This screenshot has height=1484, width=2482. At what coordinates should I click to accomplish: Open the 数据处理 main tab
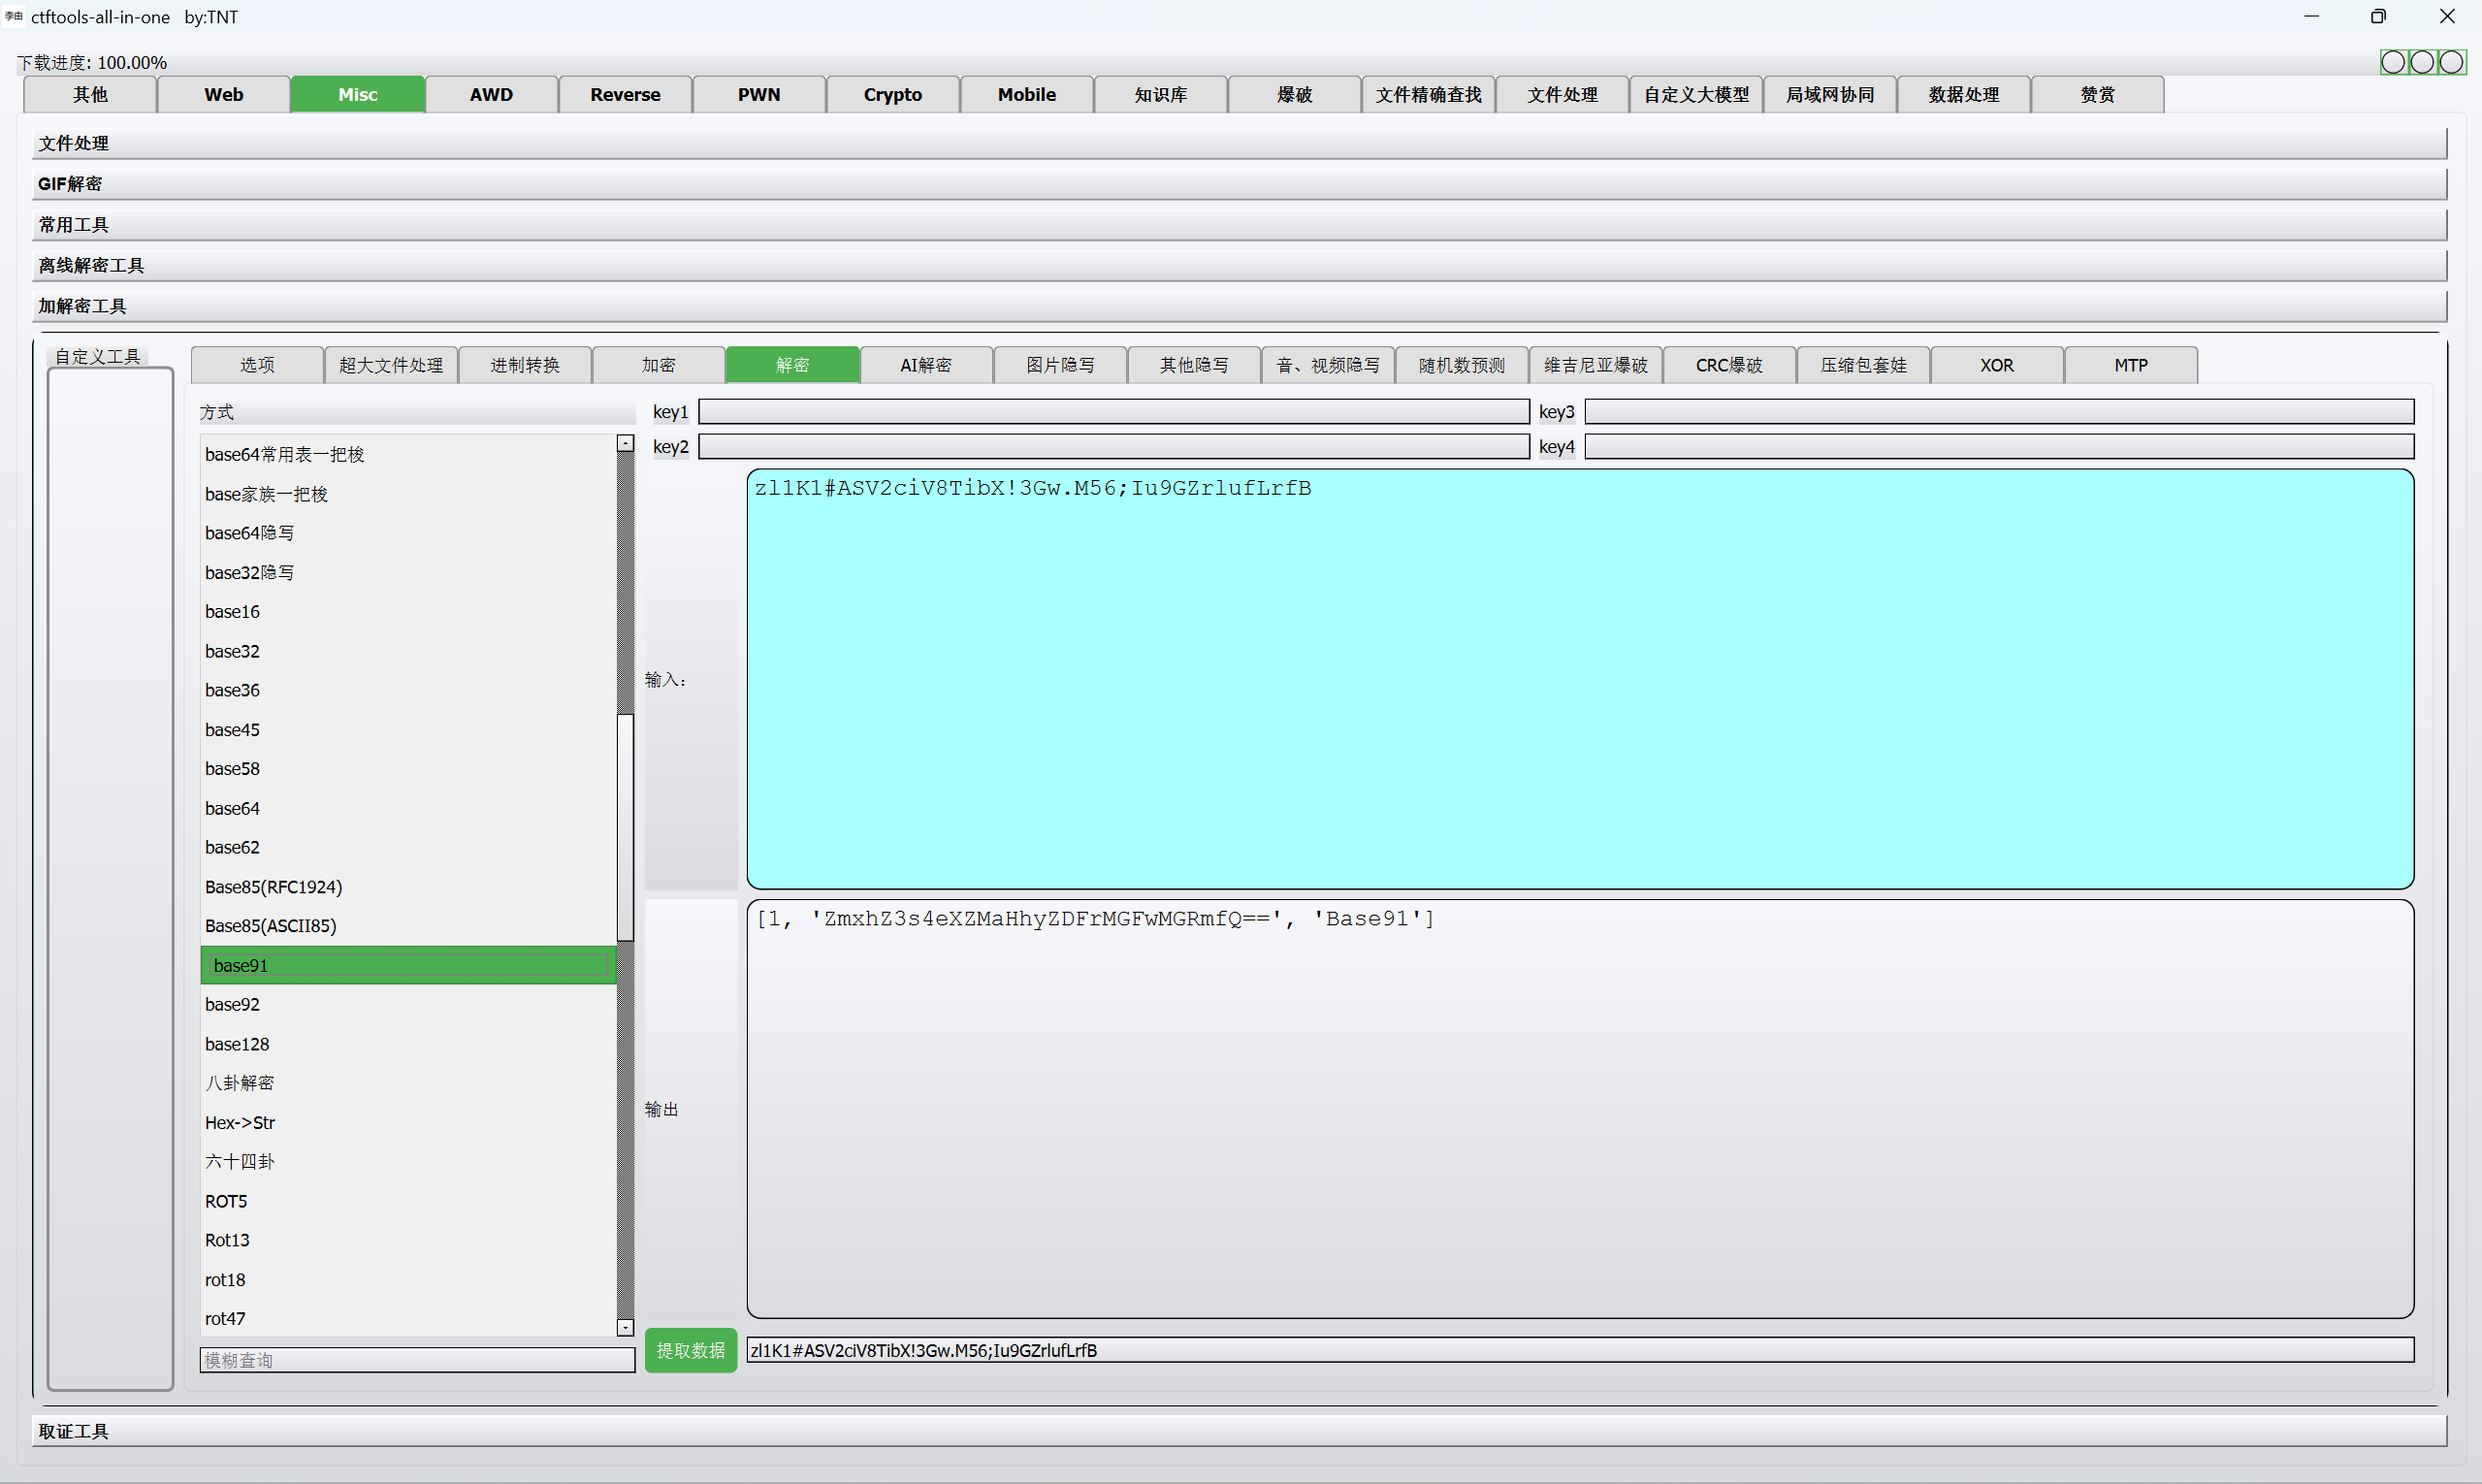pyautogui.click(x=1964, y=94)
